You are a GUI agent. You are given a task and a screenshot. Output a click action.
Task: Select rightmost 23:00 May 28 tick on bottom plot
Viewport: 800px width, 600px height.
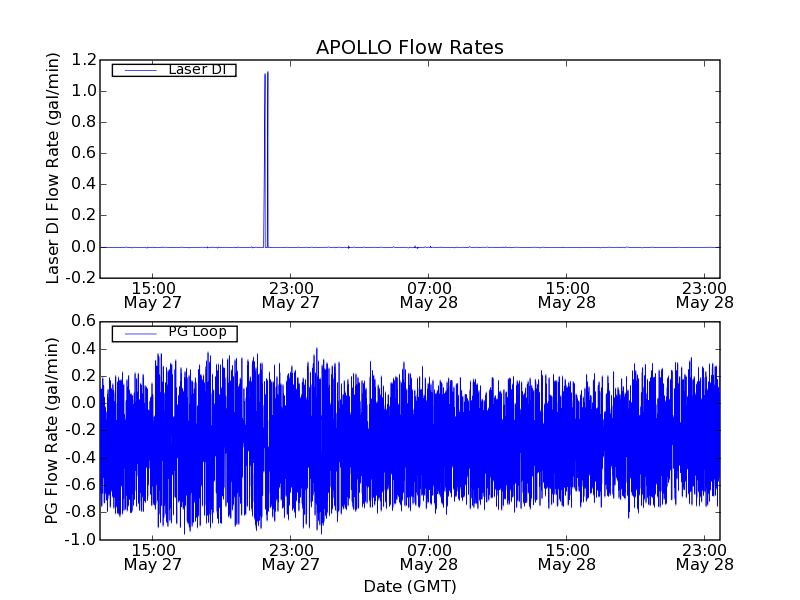pos(704,557)
